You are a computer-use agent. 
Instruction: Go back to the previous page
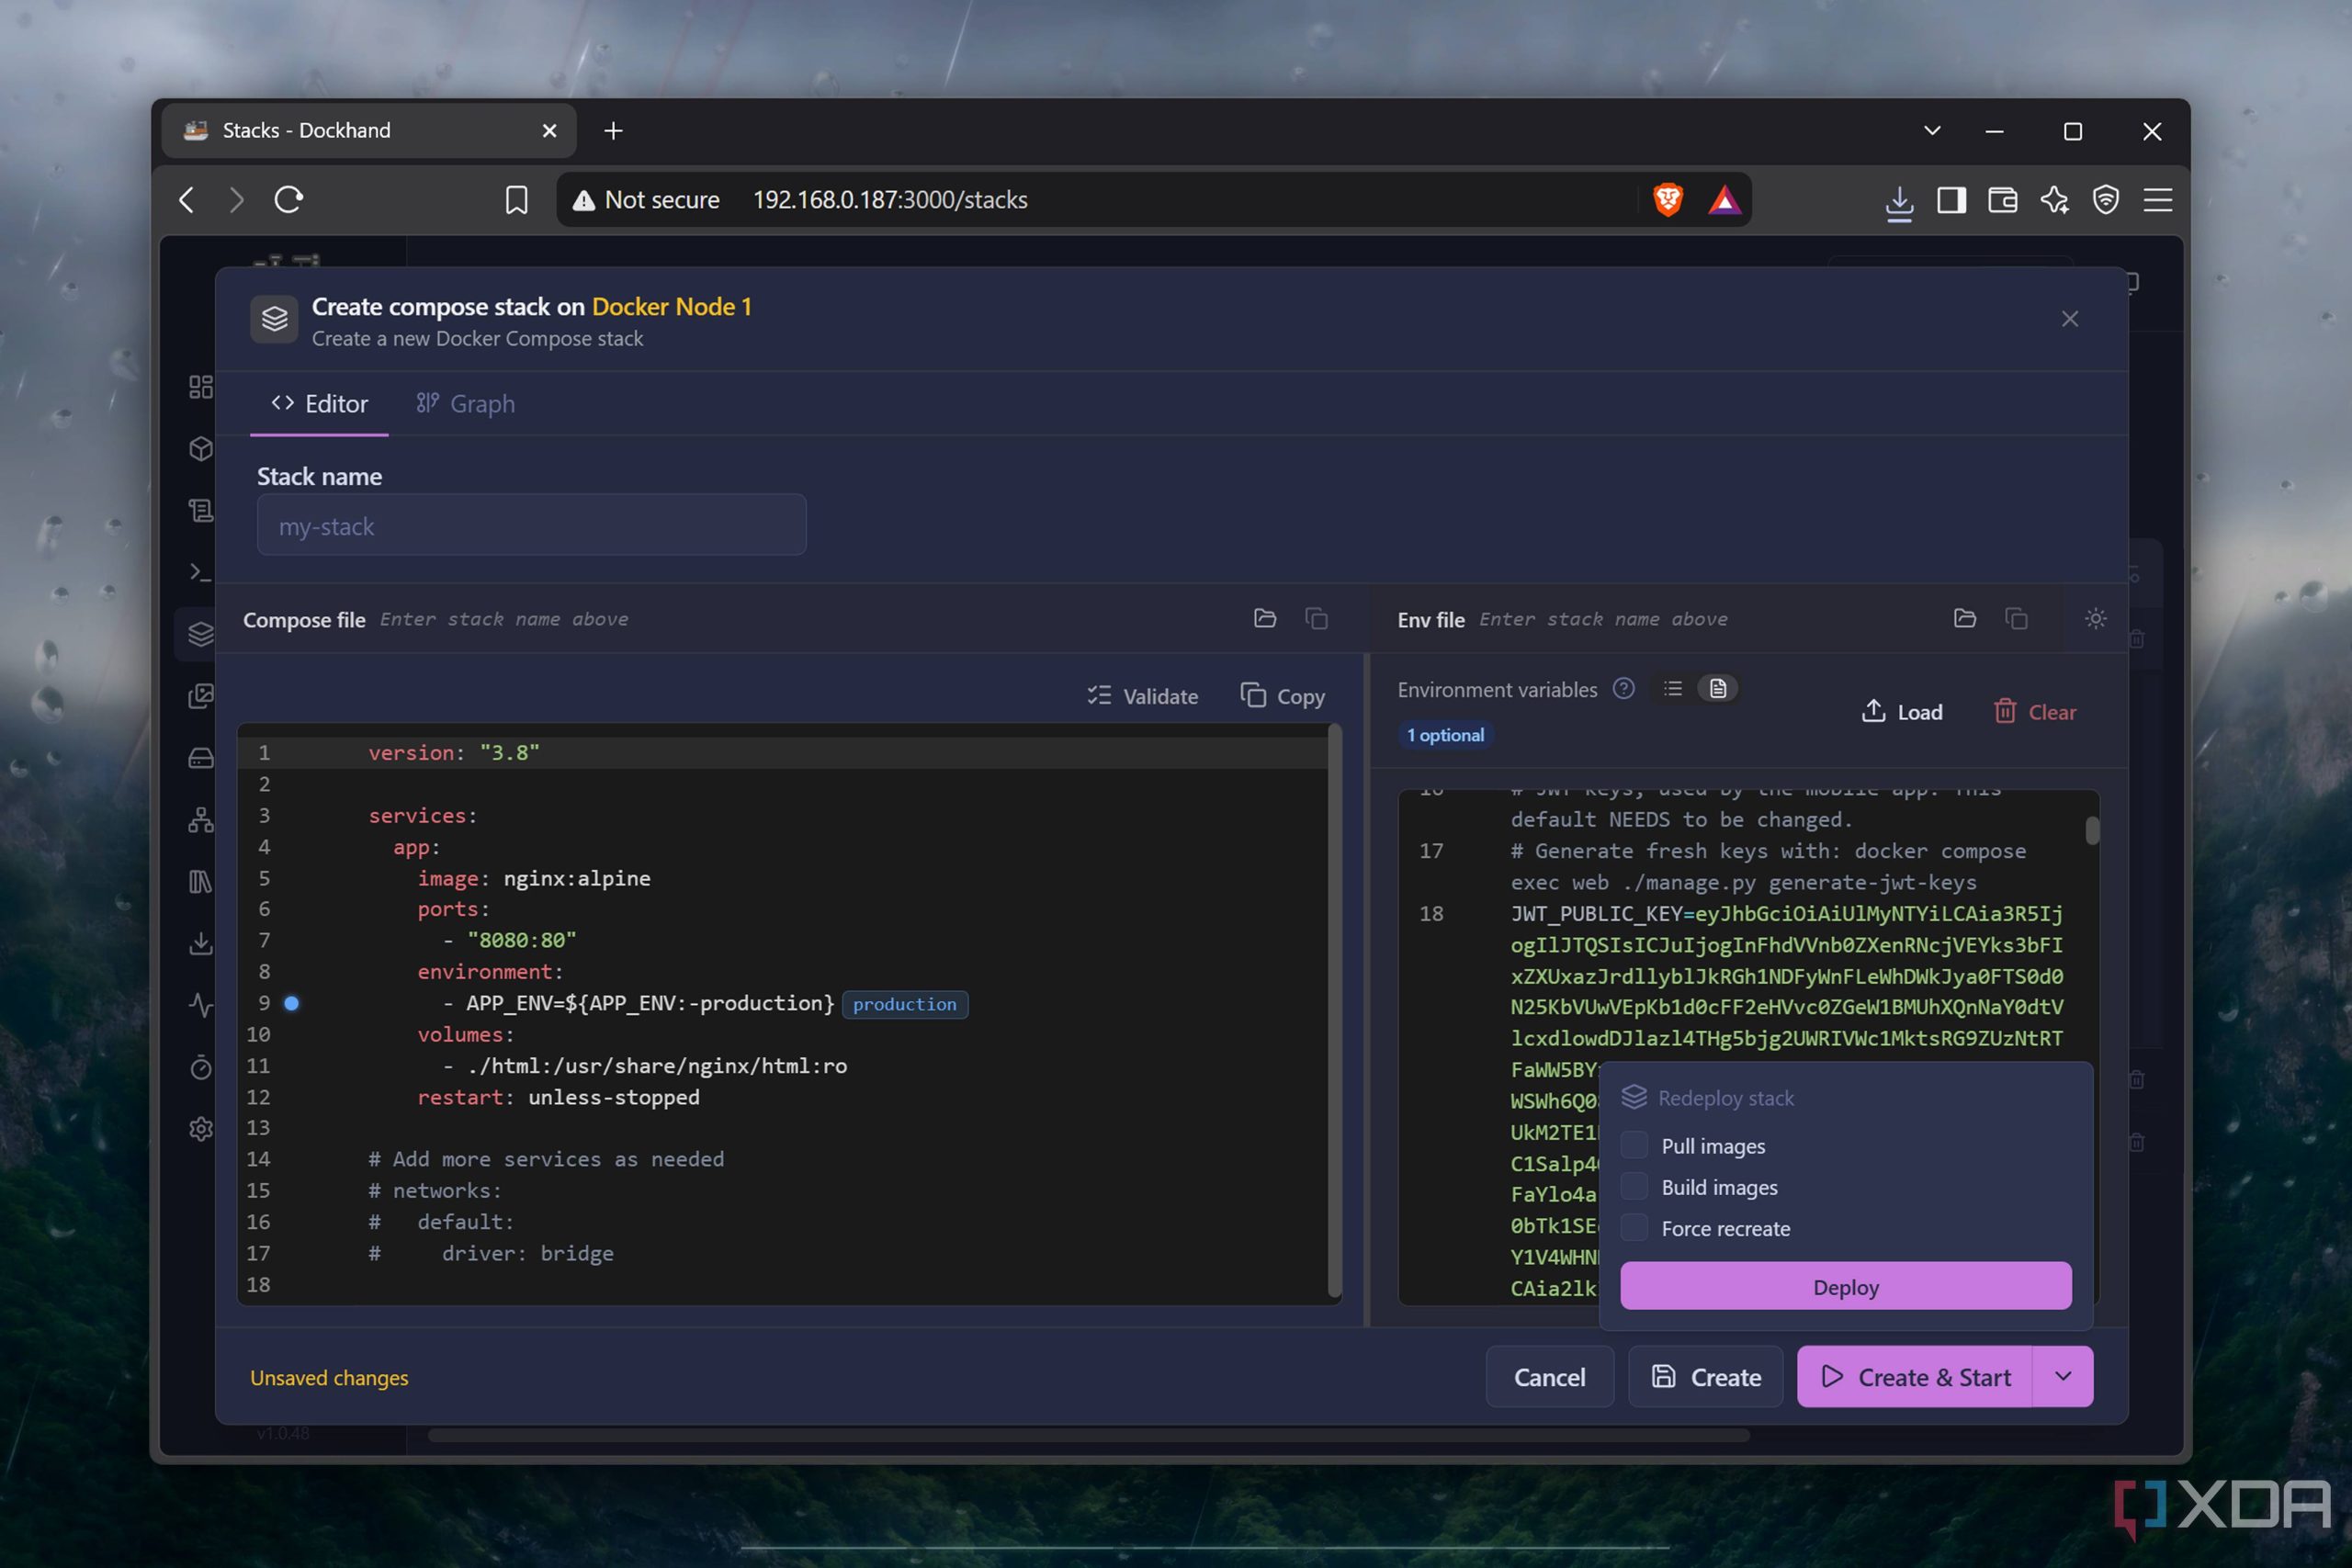[x=187, y=200]
